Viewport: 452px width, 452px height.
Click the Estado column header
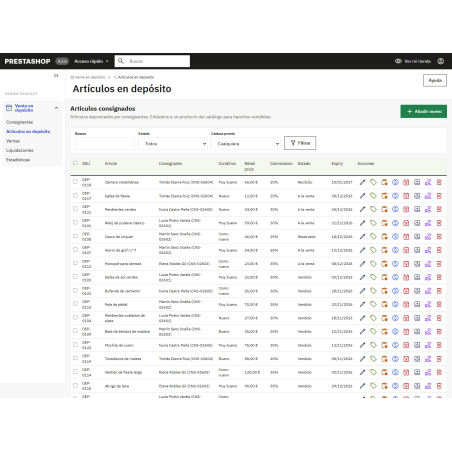[x=304, y=163]
